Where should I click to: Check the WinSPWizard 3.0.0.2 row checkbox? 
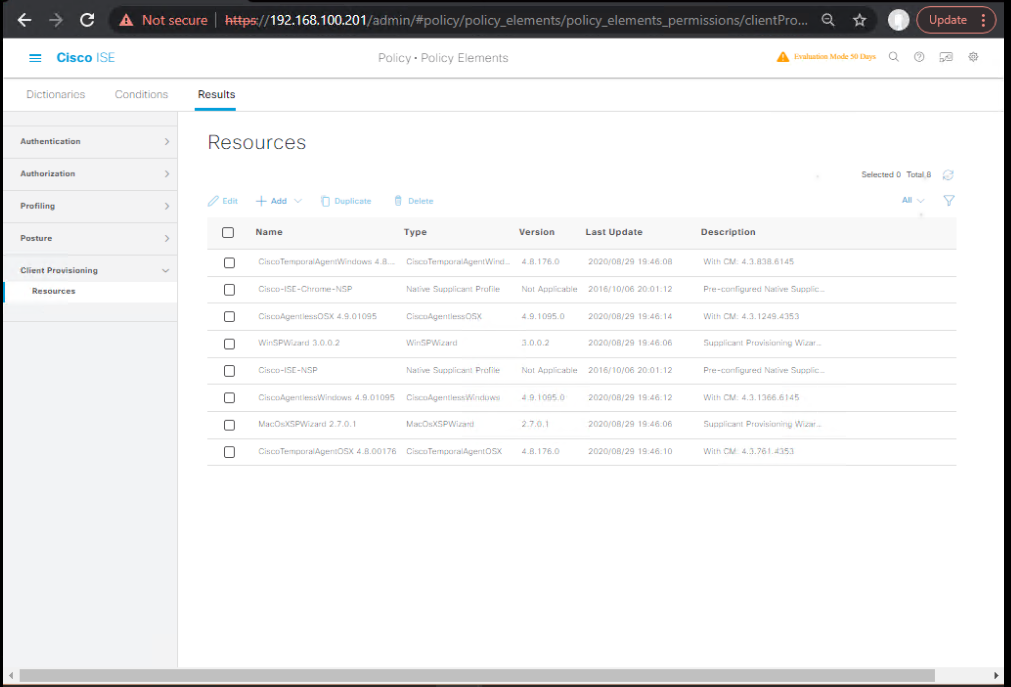point(230,344)
